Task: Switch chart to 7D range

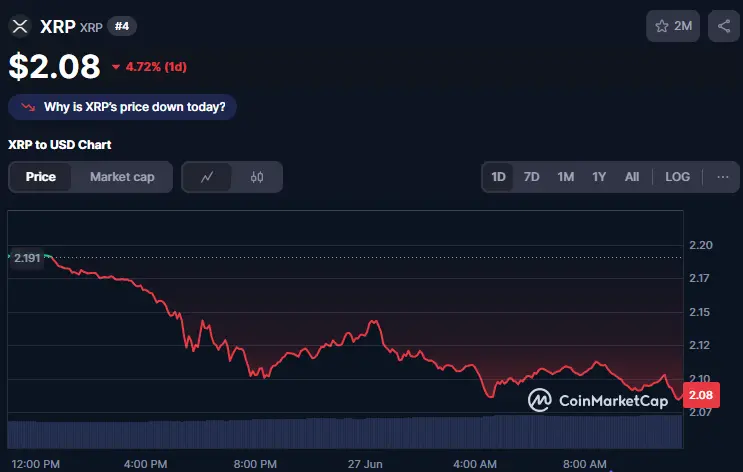Action: tap(531, 177)
